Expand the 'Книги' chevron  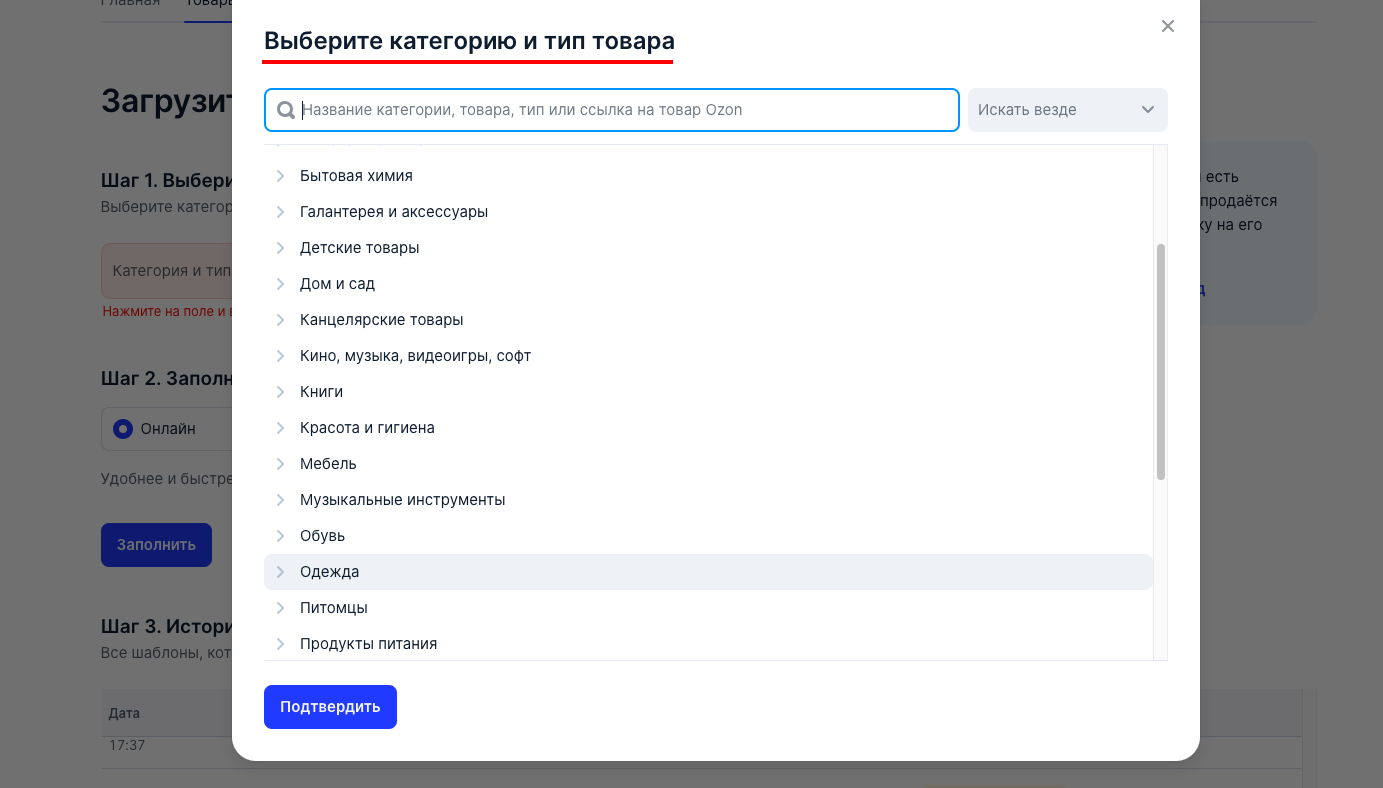[281, 392]
